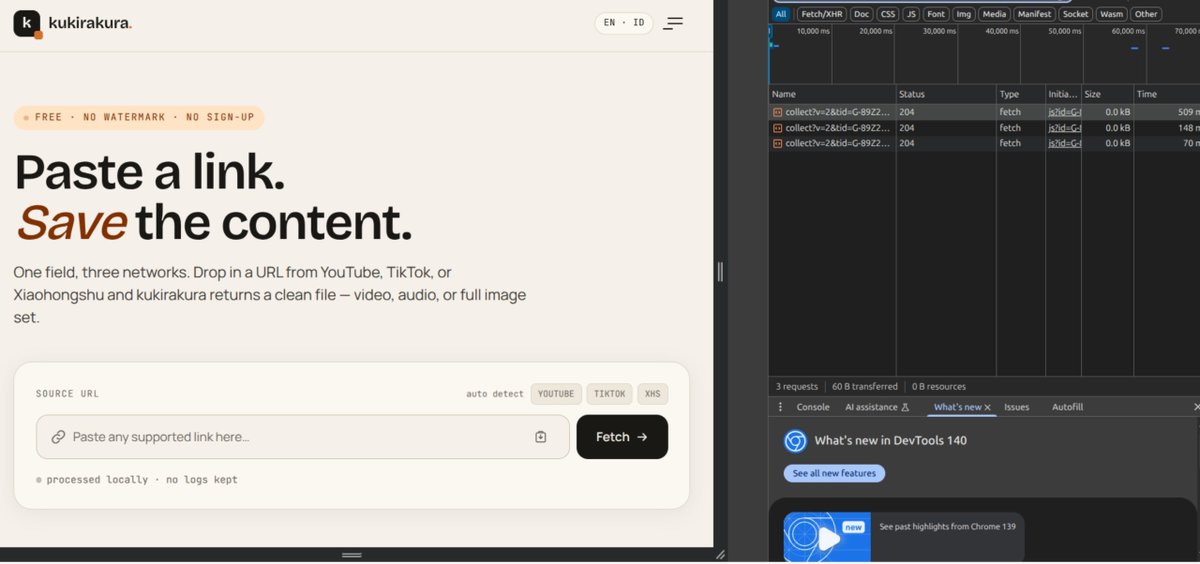
Task: Click the 'FREE · NO WATERMARK · NO SIGN-UP' badge
Action: pos(139,118)
